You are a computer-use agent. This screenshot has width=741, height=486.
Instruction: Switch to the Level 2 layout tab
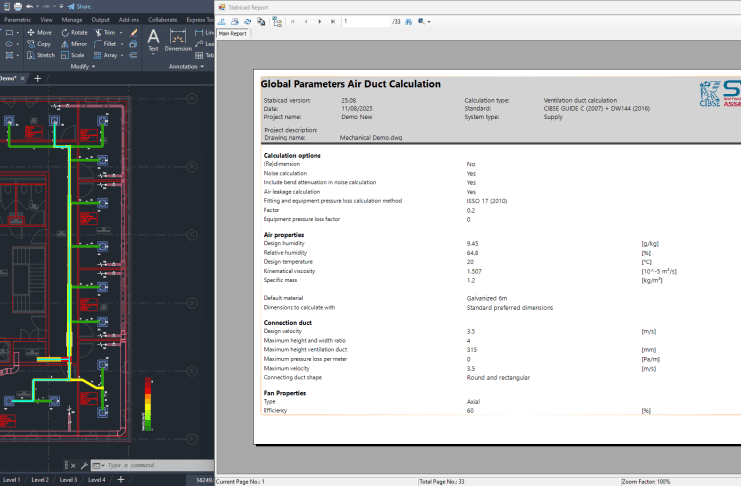(x=39, y=480)
